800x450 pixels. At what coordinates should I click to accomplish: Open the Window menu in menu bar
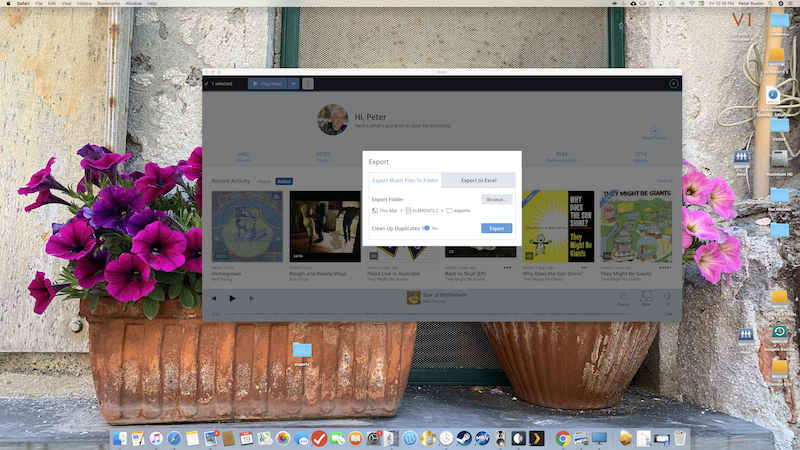(134, 3)
